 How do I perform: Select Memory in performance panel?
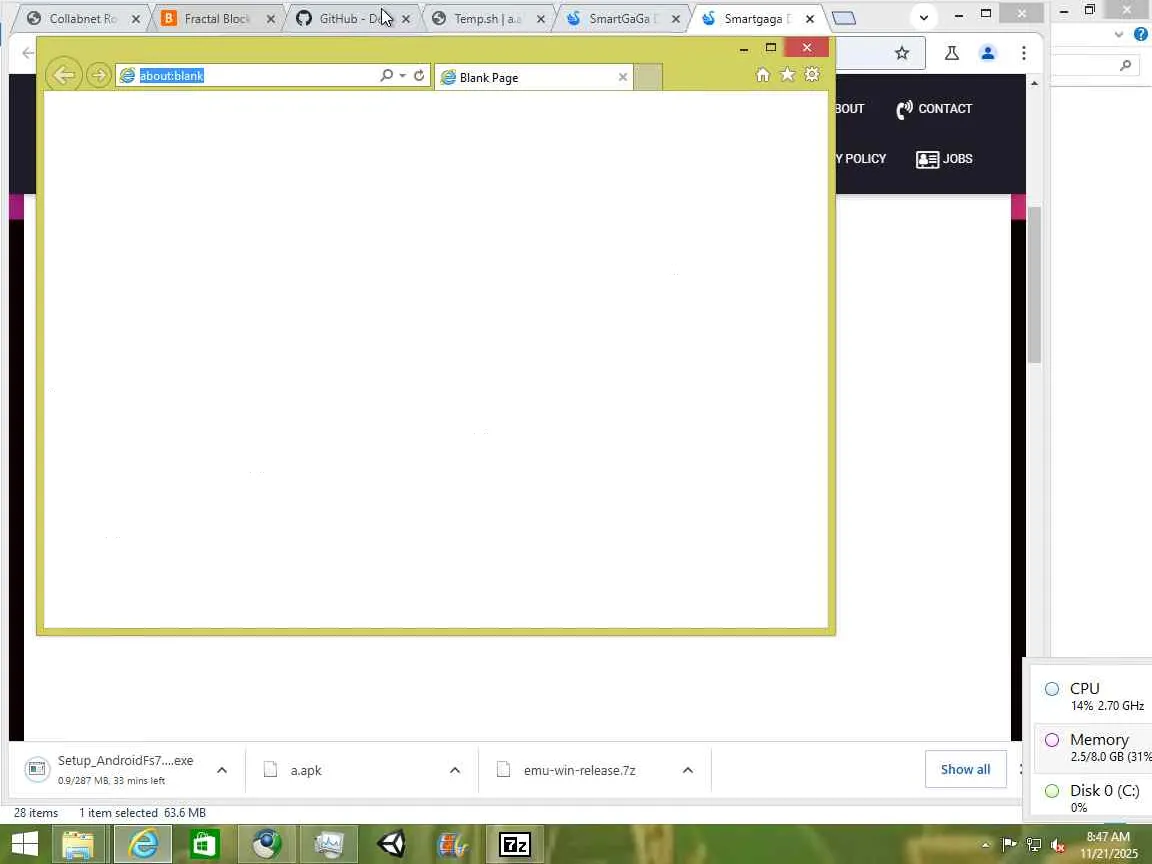pyautogui.click(x=1093, y=747)
